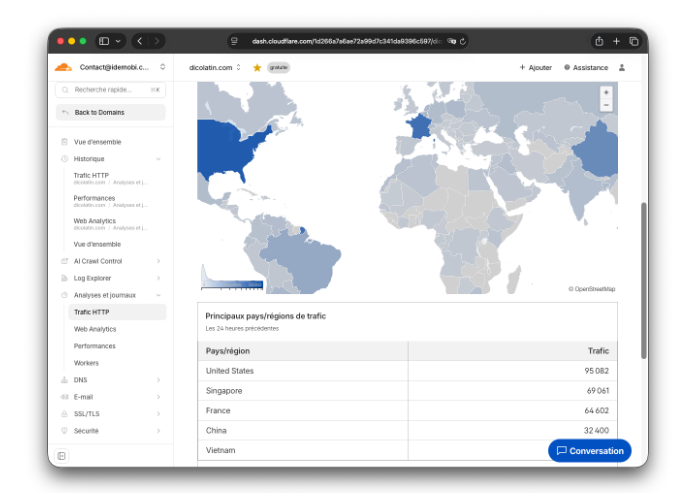The width and height of the screenshot is (696, 493).
Task: Click the Ajouter button
Action: click(535, 67)
